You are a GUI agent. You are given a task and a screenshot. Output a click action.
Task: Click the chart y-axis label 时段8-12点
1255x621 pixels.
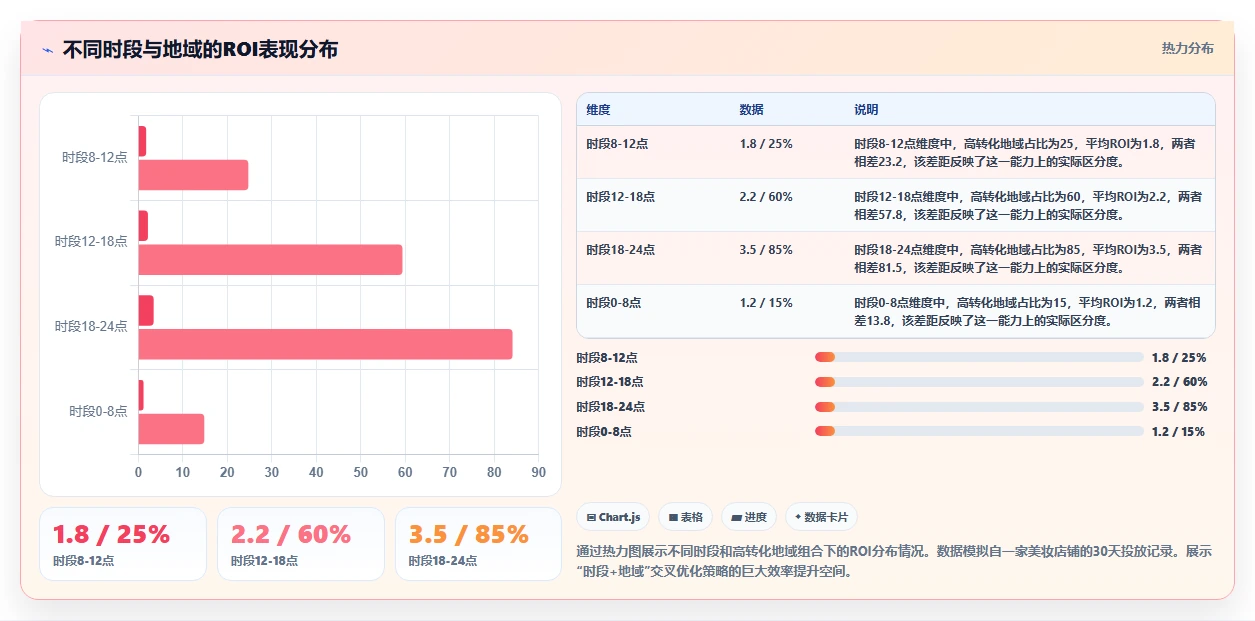(x=95, y=157)
